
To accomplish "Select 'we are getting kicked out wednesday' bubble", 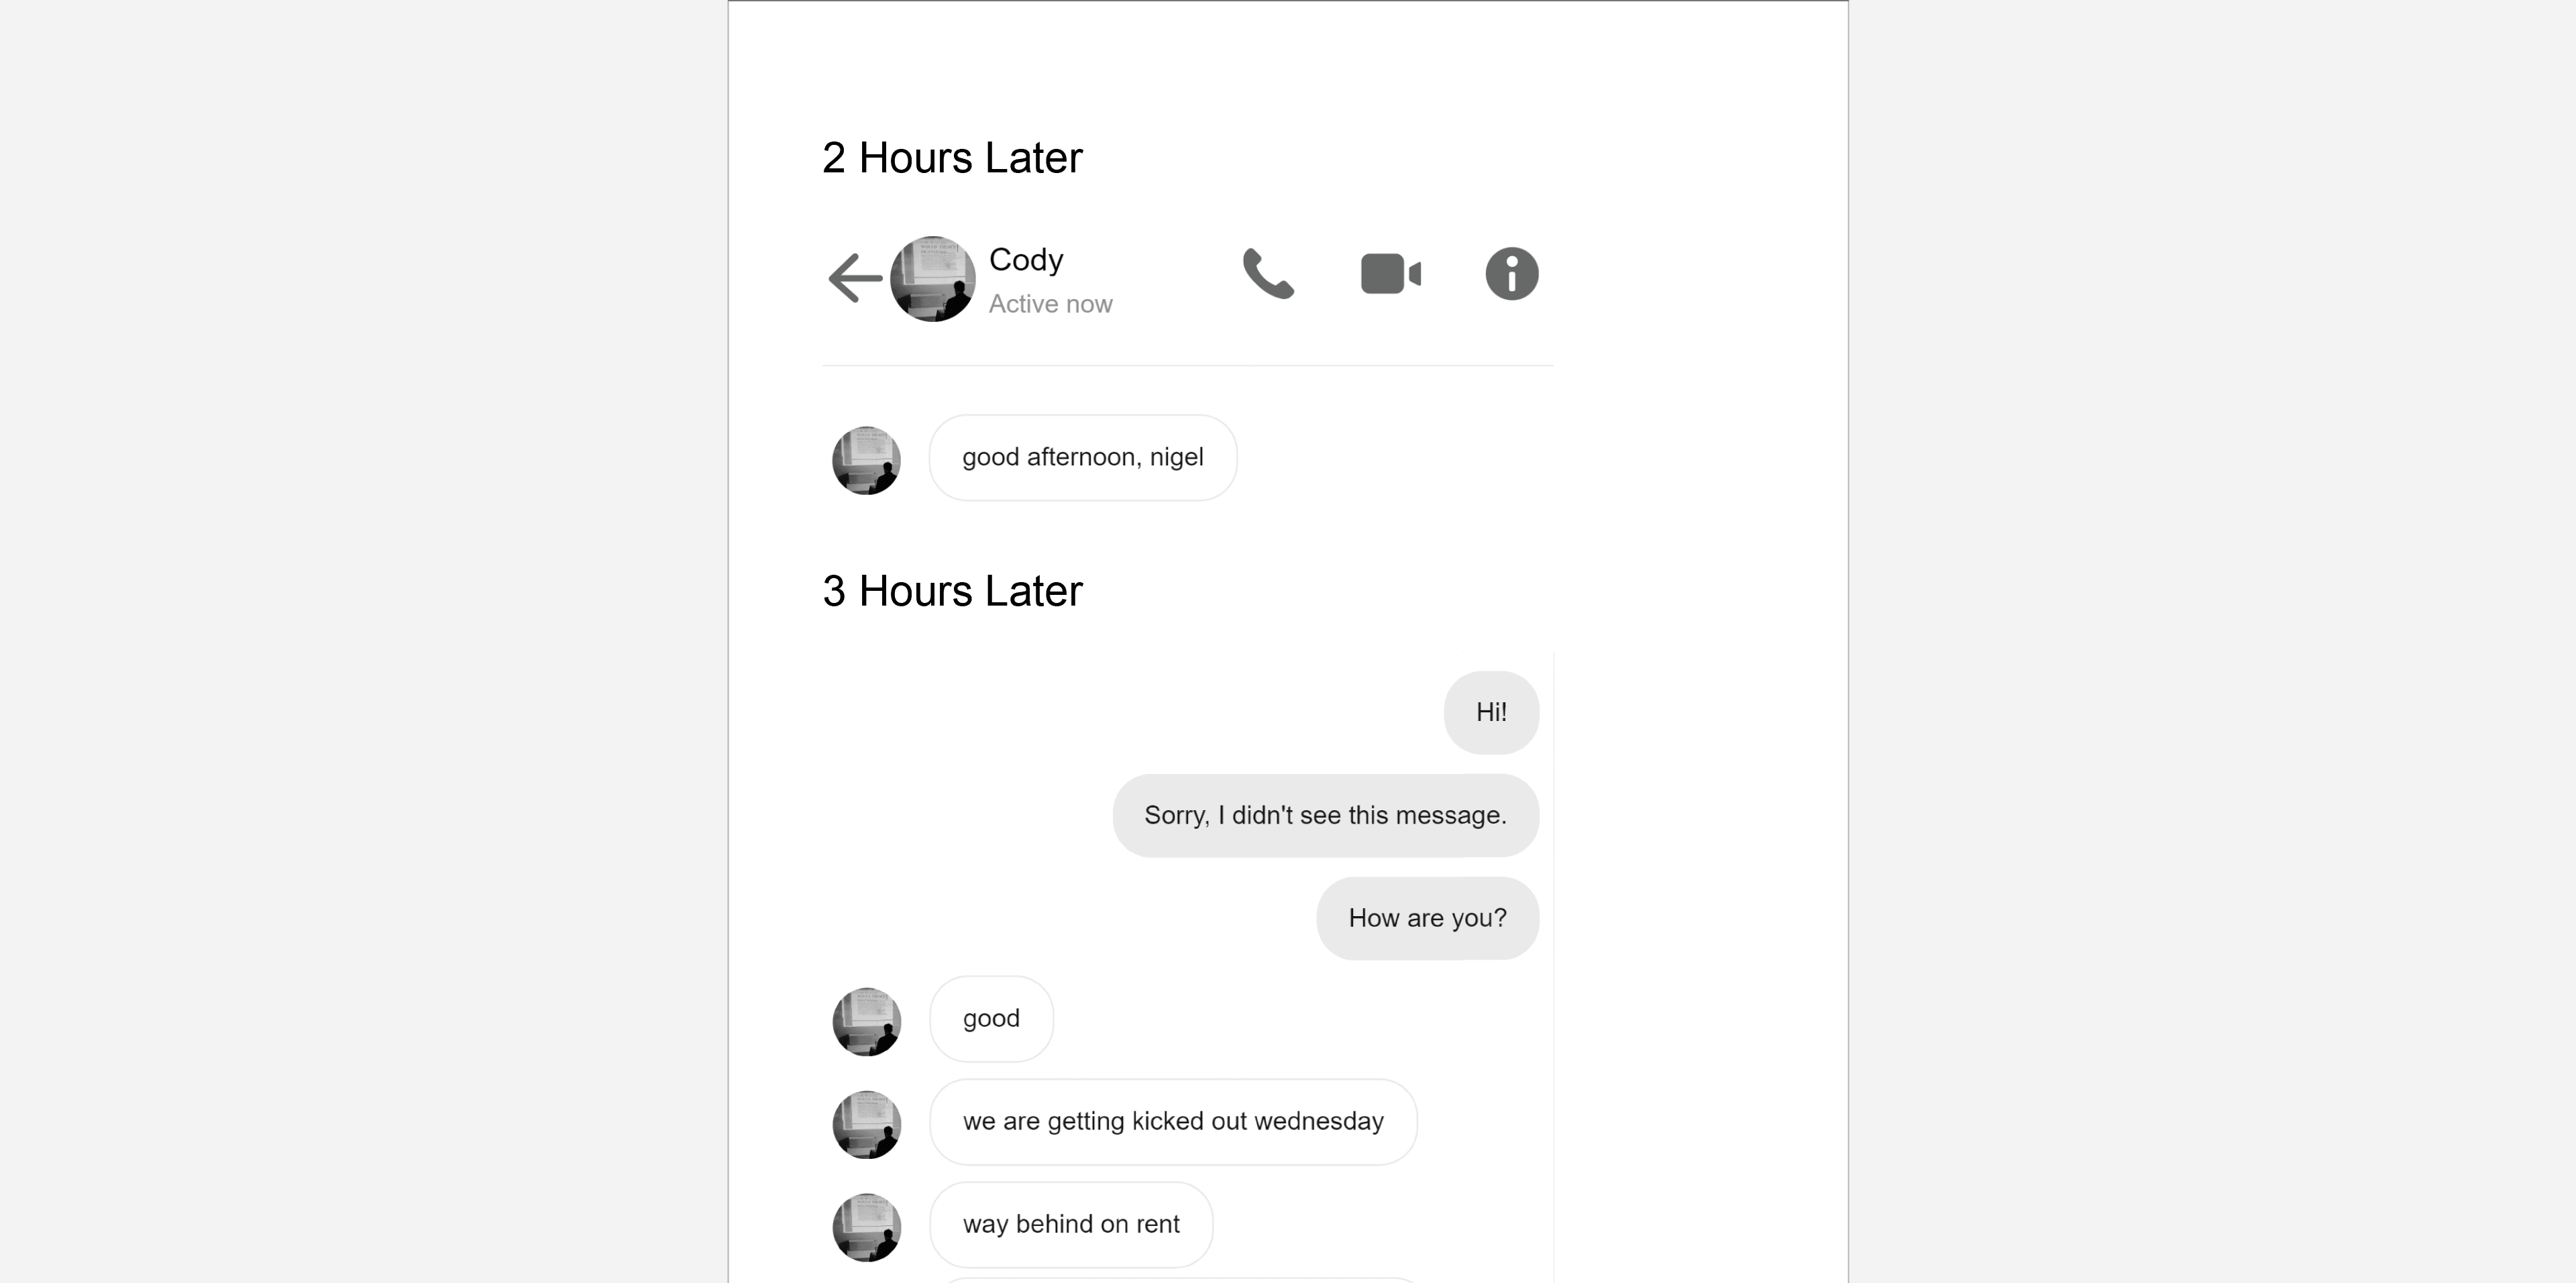I will 1173,1122.
